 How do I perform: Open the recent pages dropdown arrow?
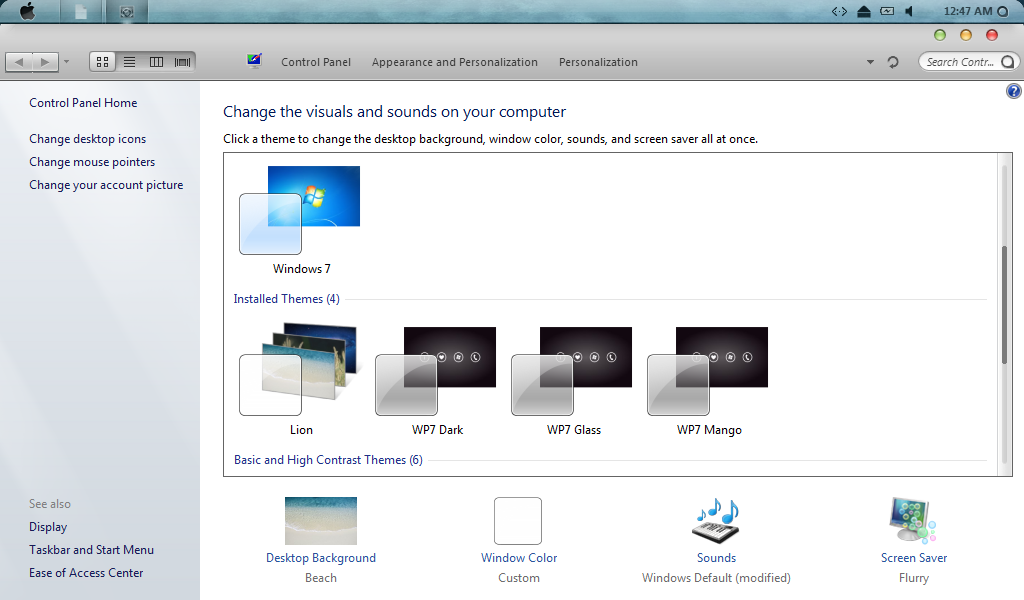coord(66,62)
